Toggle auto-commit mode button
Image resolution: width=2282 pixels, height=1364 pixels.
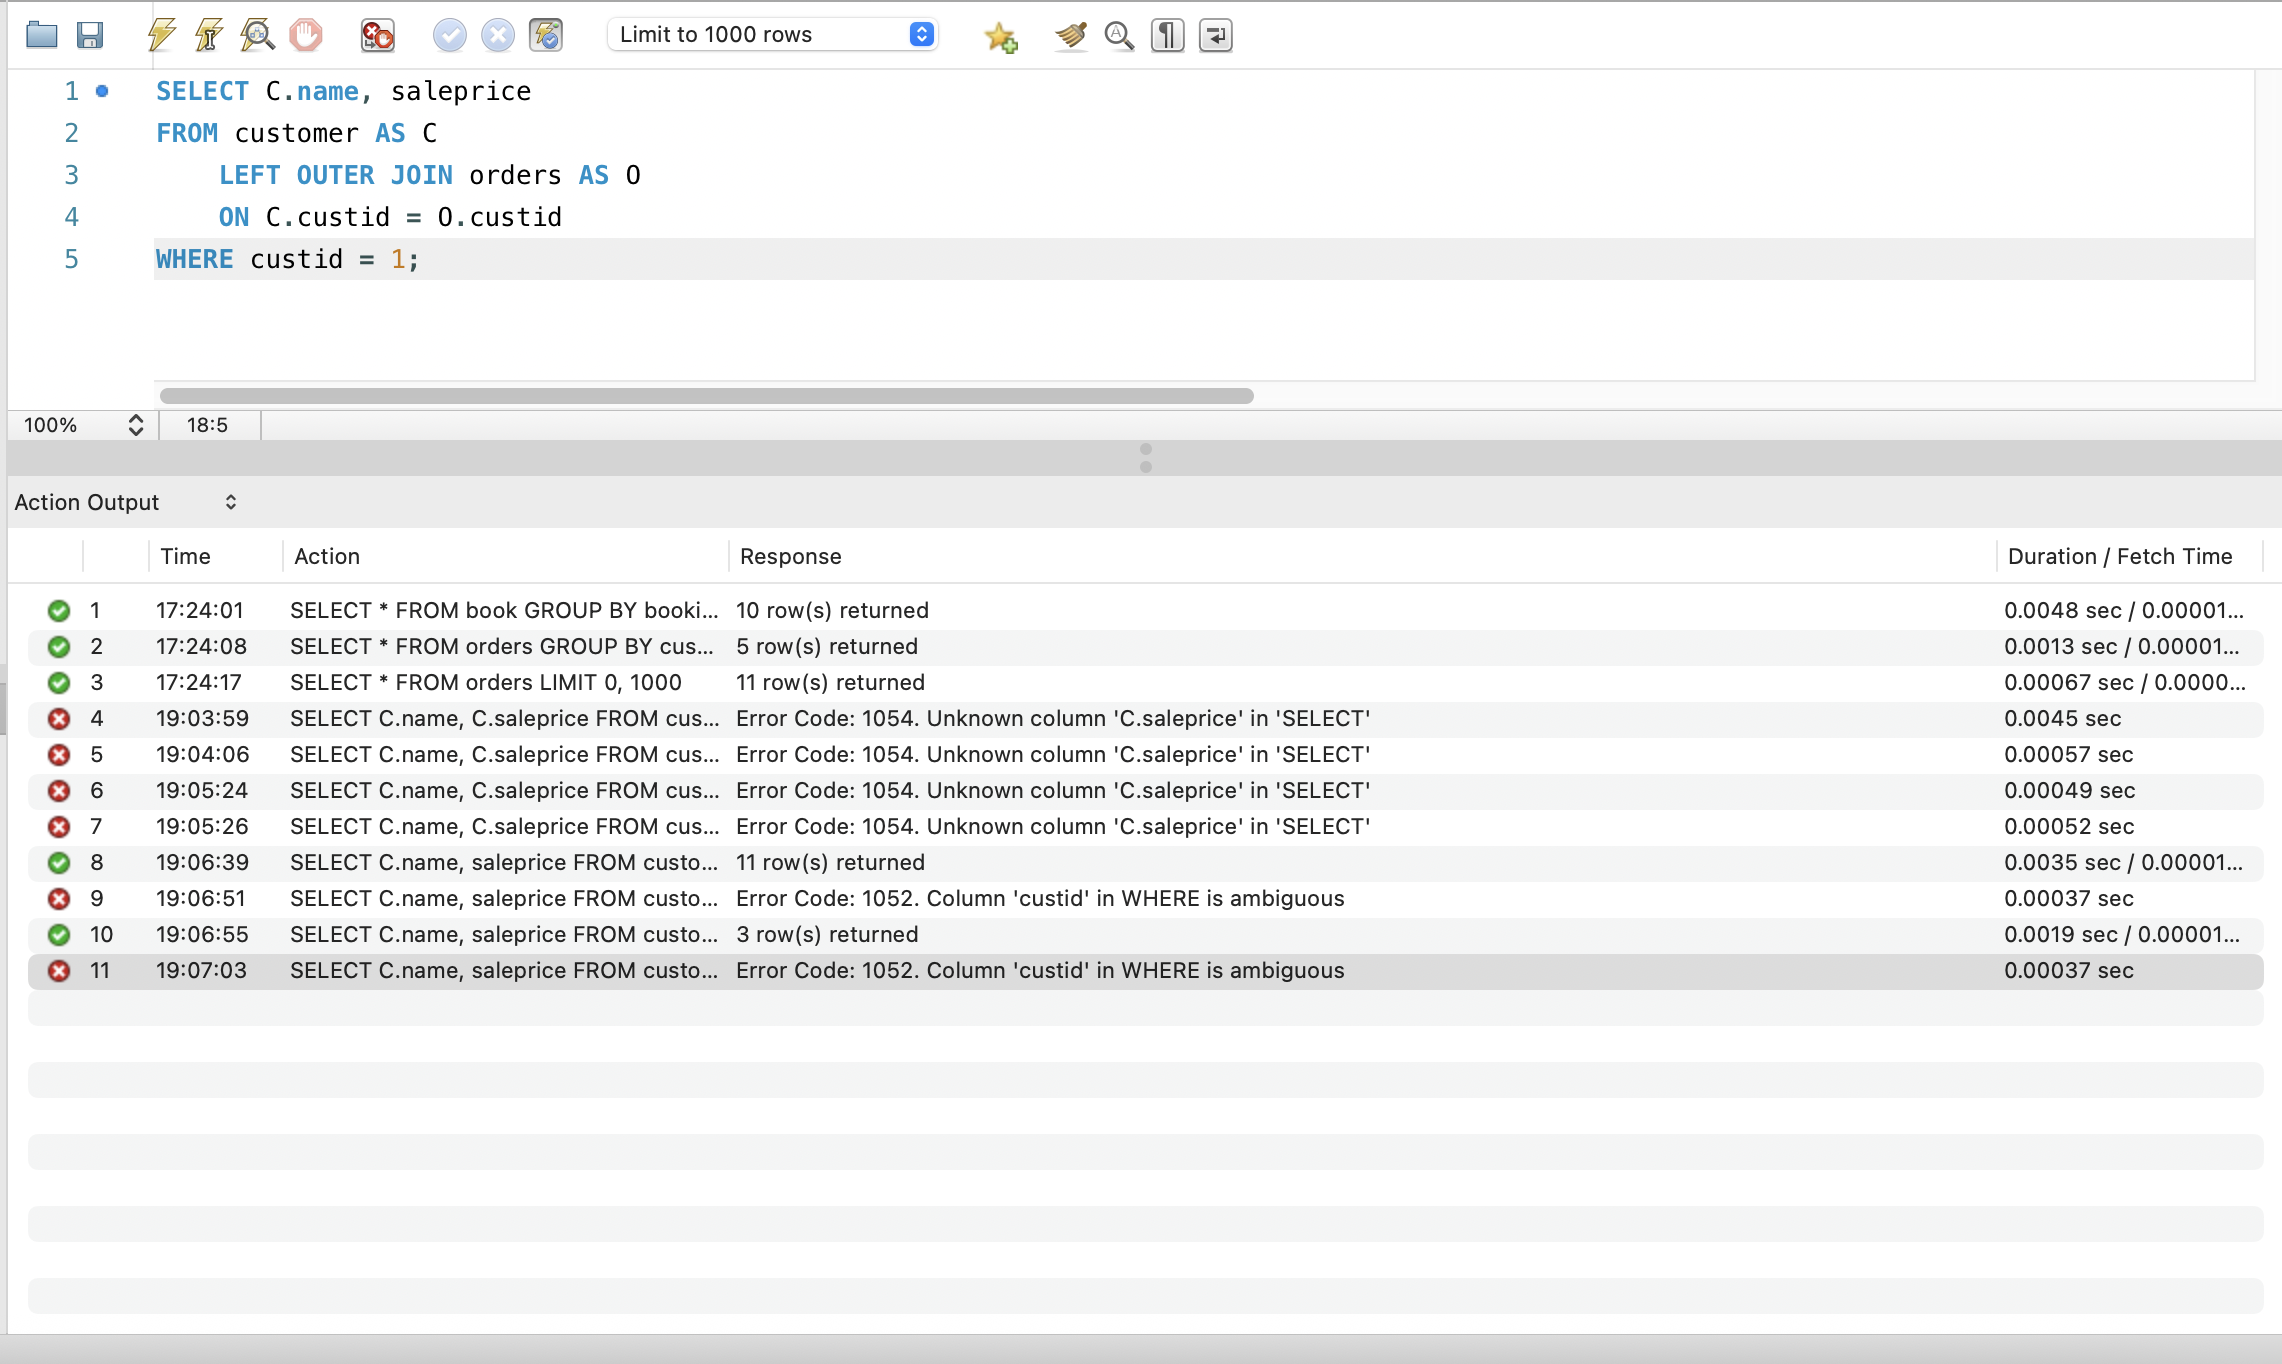[546, 35]
